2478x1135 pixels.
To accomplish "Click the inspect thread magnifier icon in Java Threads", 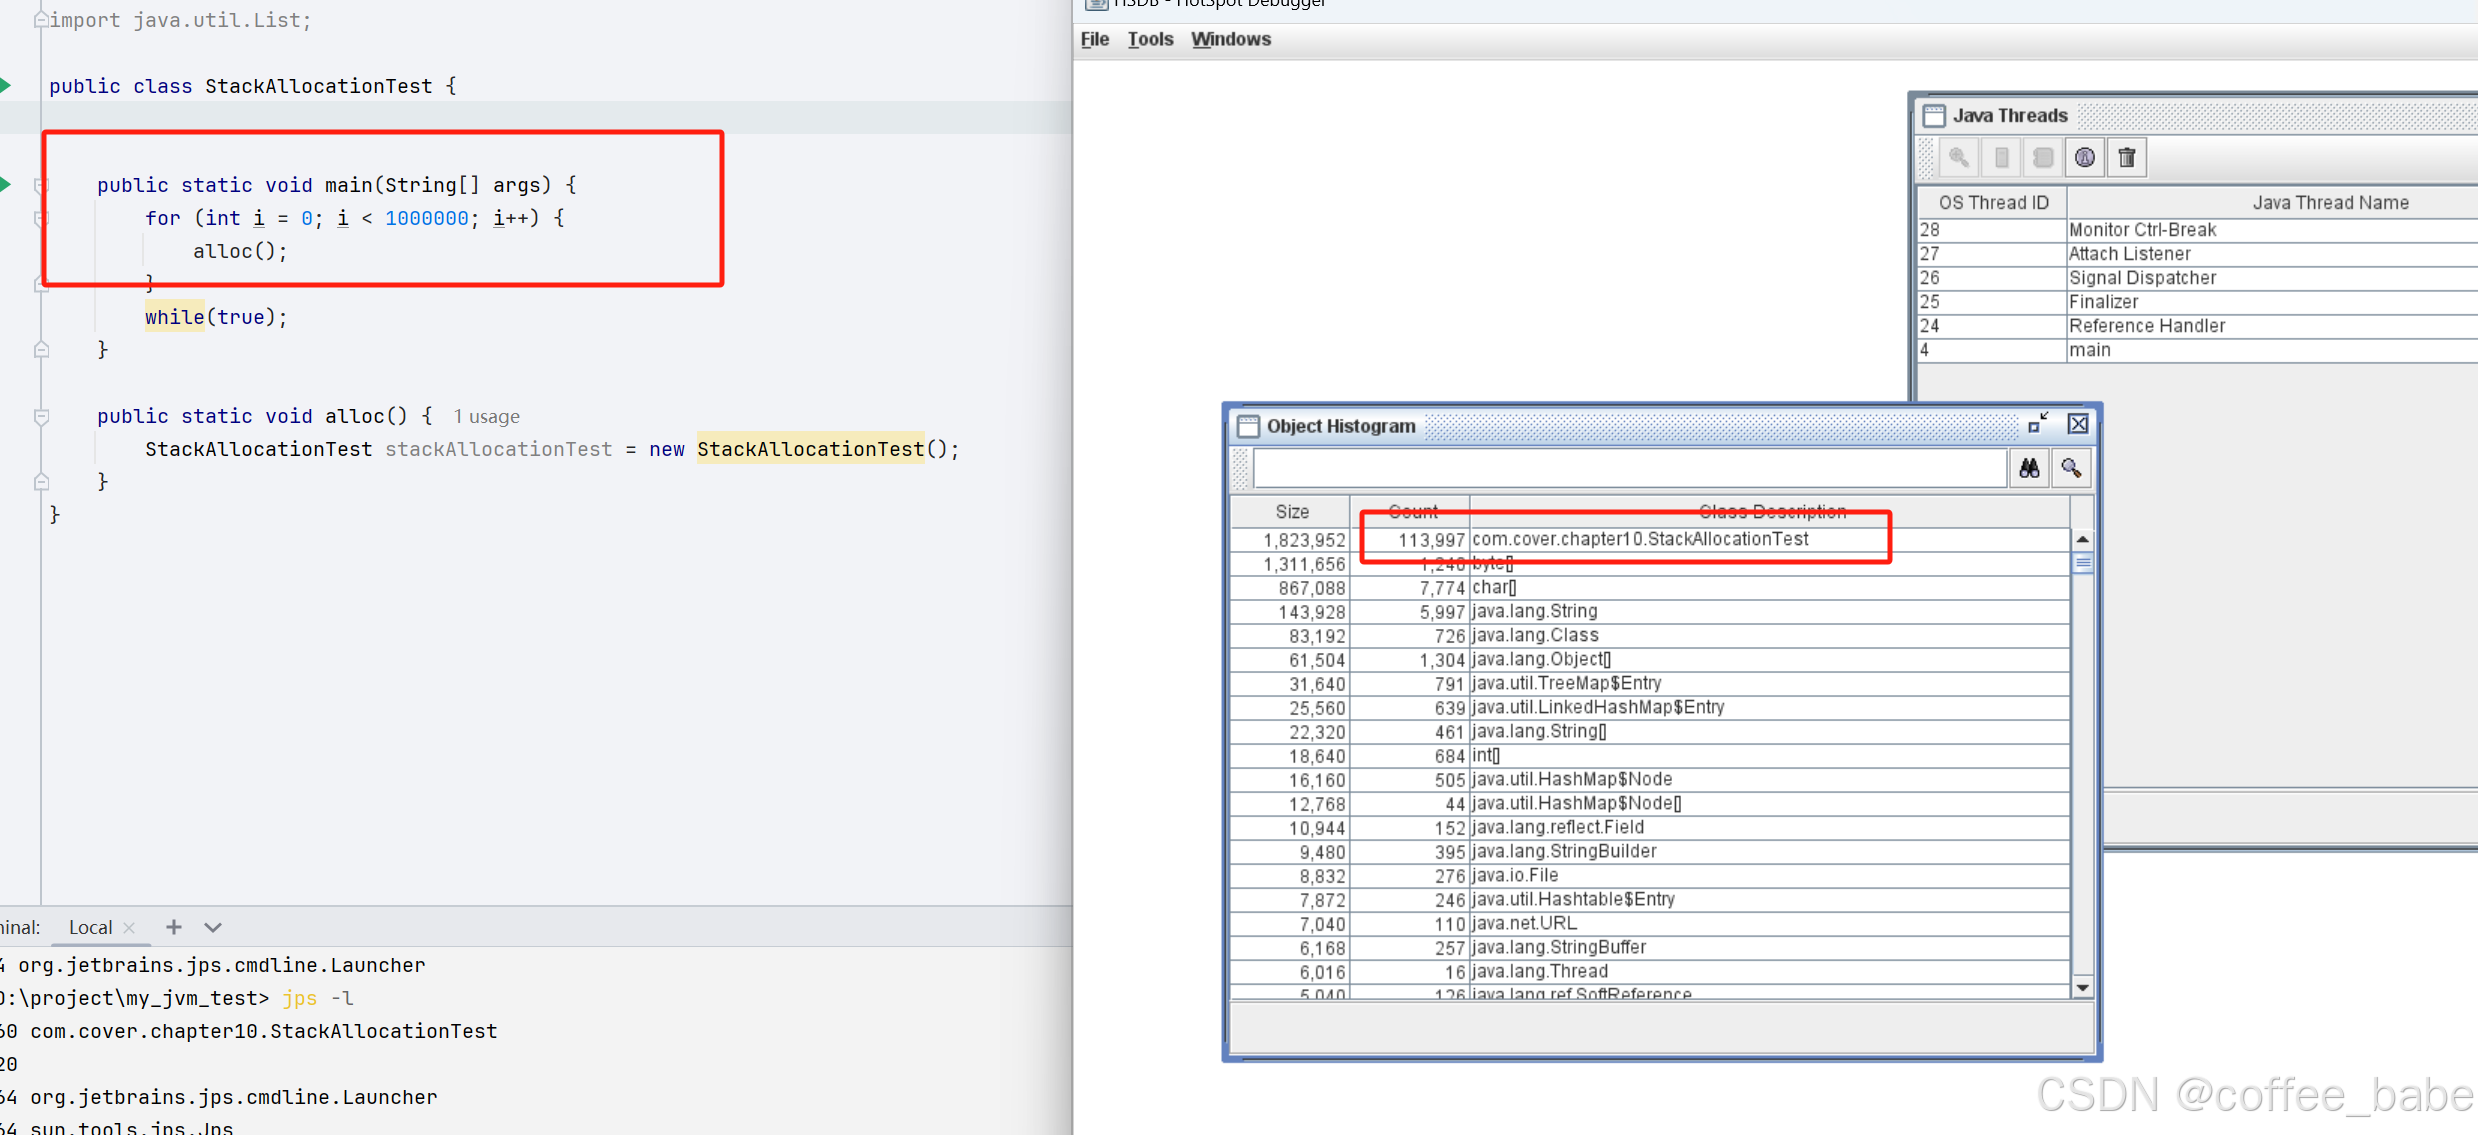I will [x=1958, y=157].
